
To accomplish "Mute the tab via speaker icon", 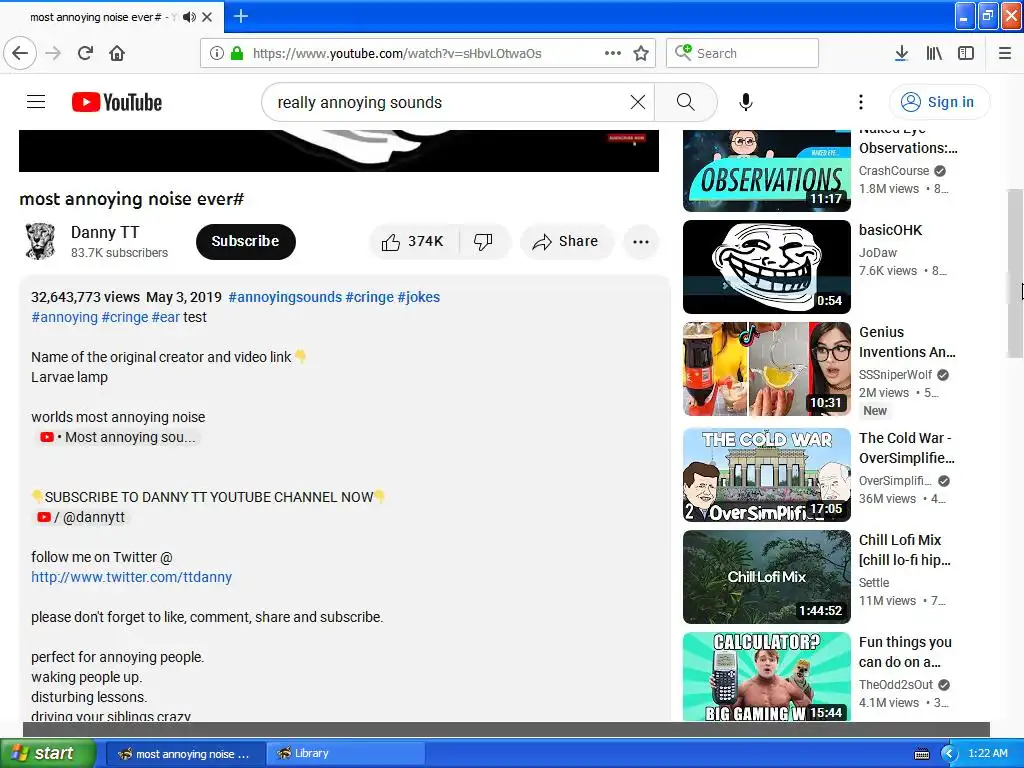I will pos(189,17).
